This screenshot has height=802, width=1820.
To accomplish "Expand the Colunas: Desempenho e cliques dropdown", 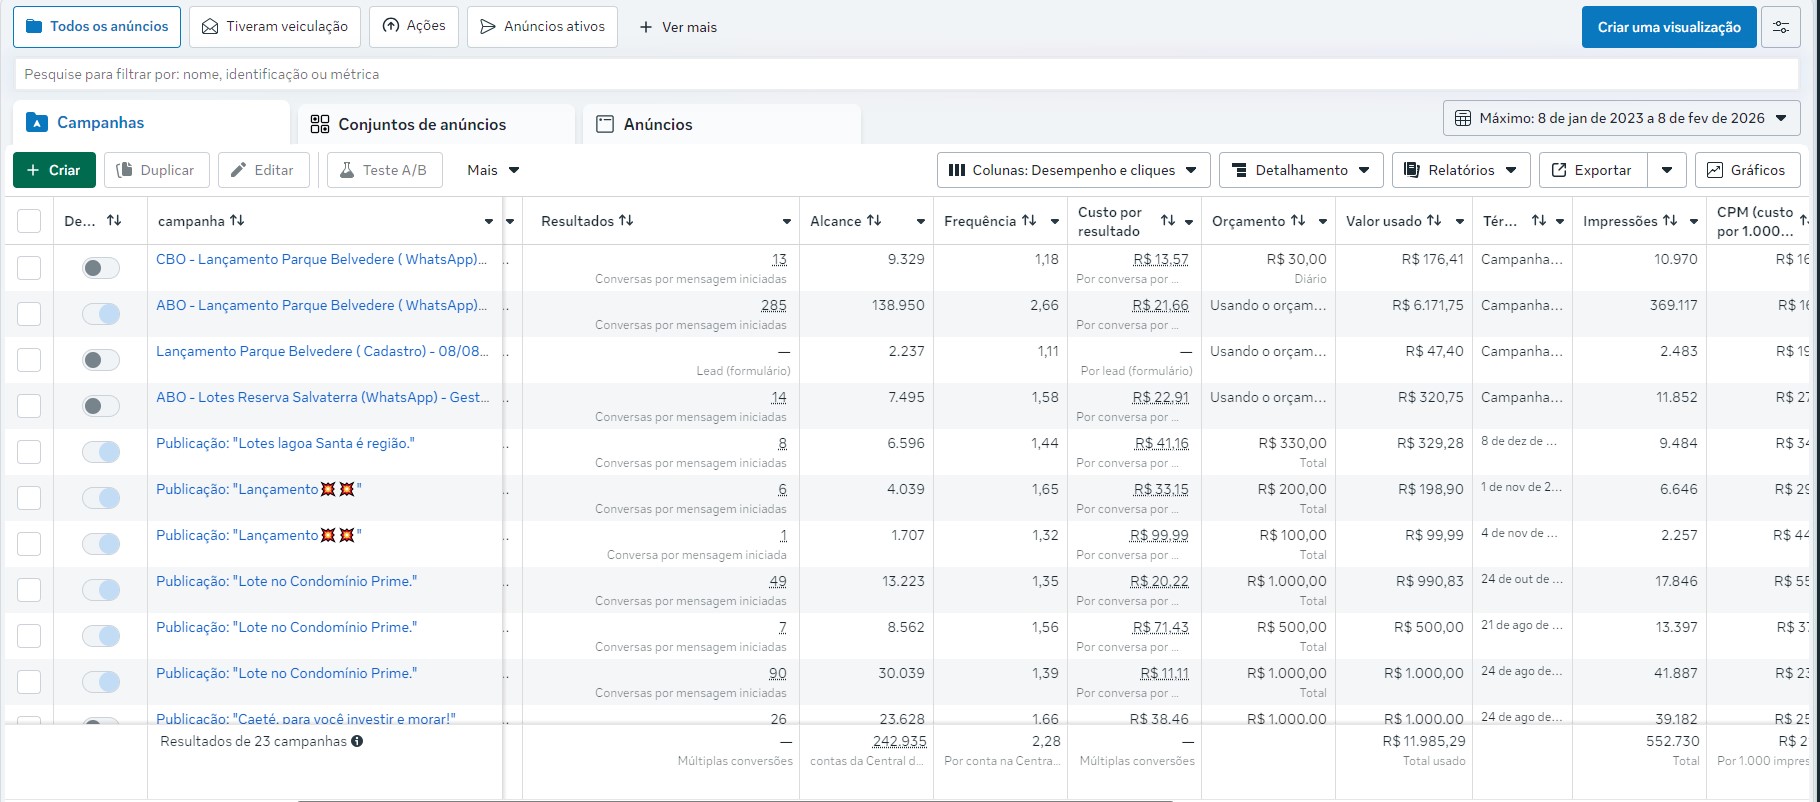I will pyautogui.click(x=1073, y=170).
